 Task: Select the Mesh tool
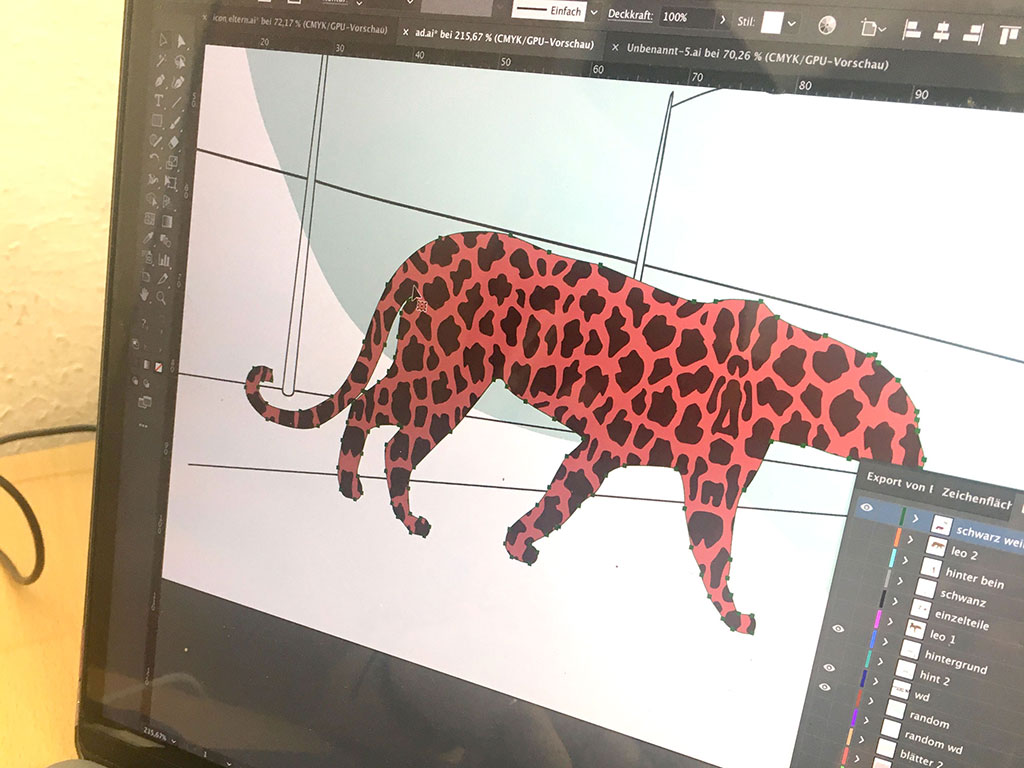pos(150,219)
